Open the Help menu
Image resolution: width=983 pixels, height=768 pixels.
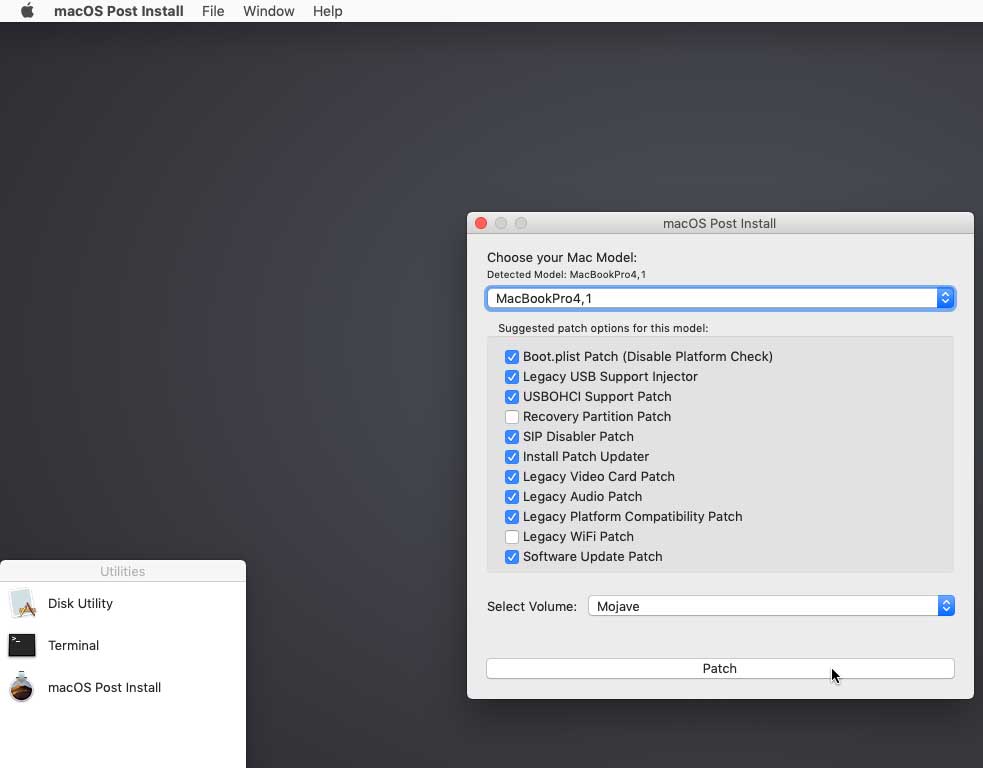pyautogui.click(x=327, y=11)
